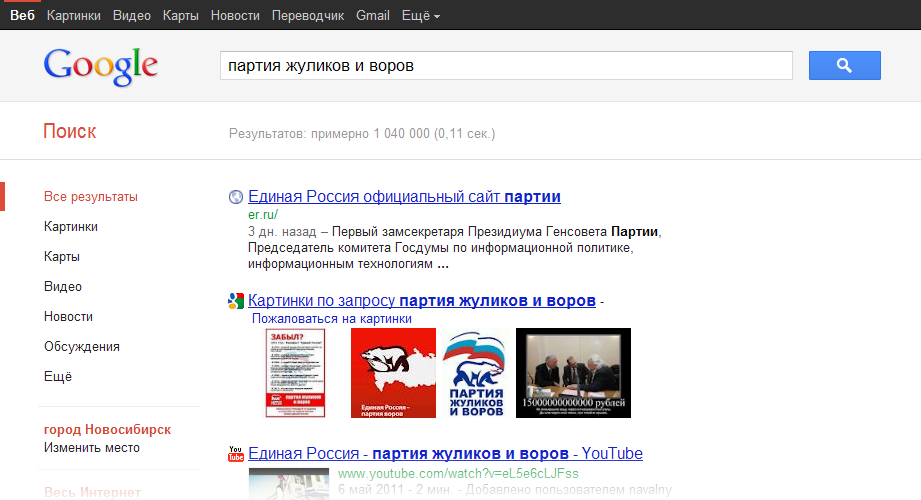This screenshot has width=921, height=500.
Task: Filter by Картинки in the sidebar
Action: click(x=70, y=227)
